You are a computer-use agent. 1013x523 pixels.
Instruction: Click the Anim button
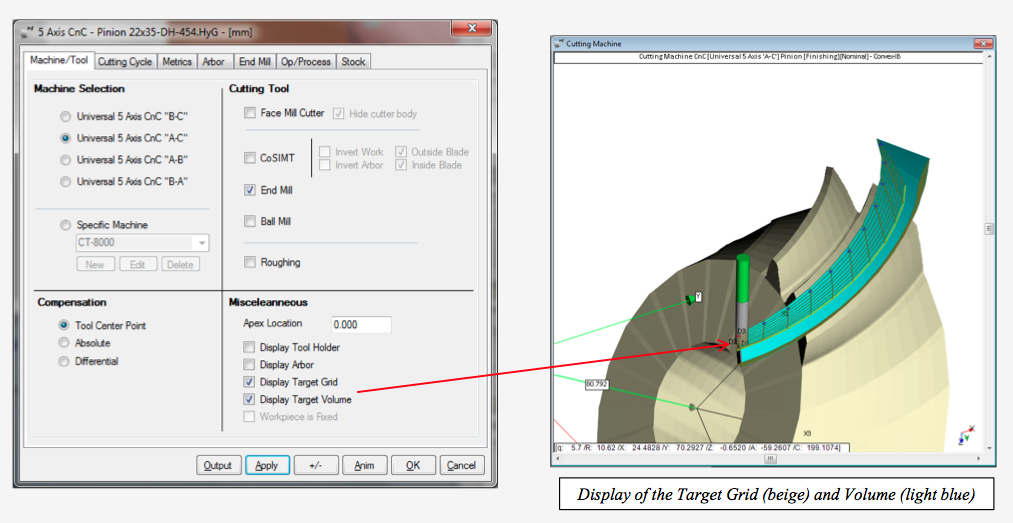click(x=364, y=466)
